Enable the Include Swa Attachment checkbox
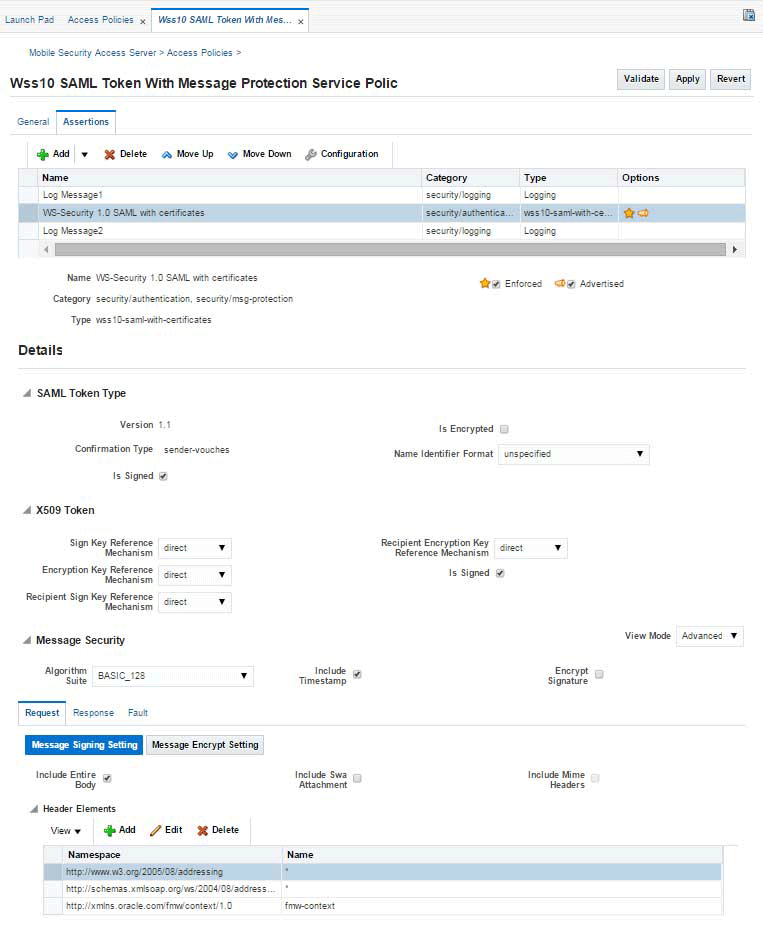The height and width of the screenshot is (926, 763). (357, 778)
